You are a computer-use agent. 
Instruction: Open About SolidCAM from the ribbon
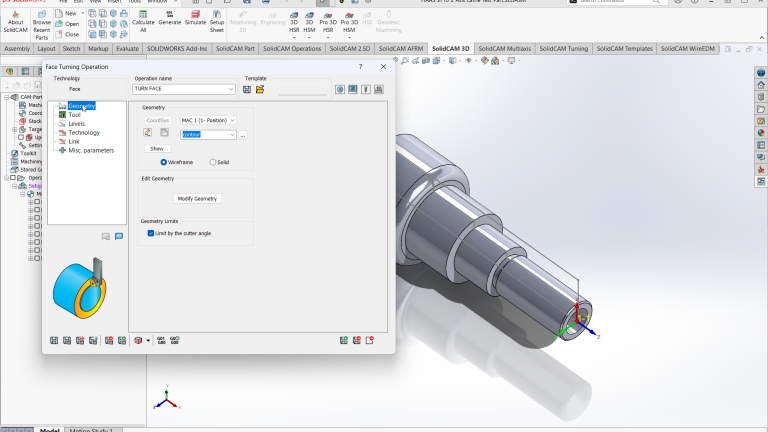click(15, 22)
